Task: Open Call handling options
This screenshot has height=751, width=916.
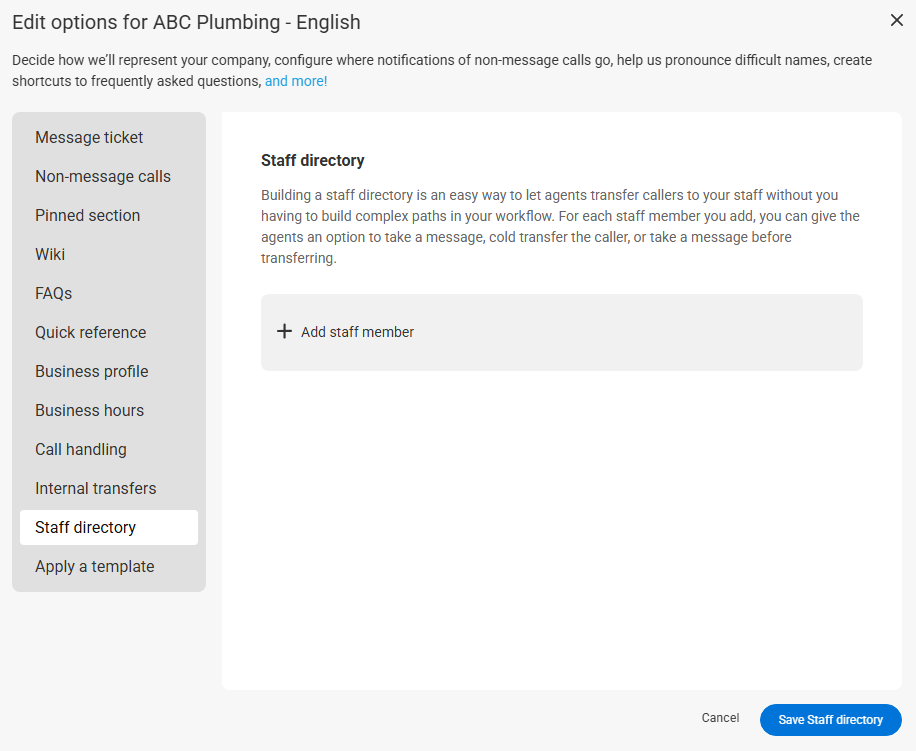Action: coord(81,450)
